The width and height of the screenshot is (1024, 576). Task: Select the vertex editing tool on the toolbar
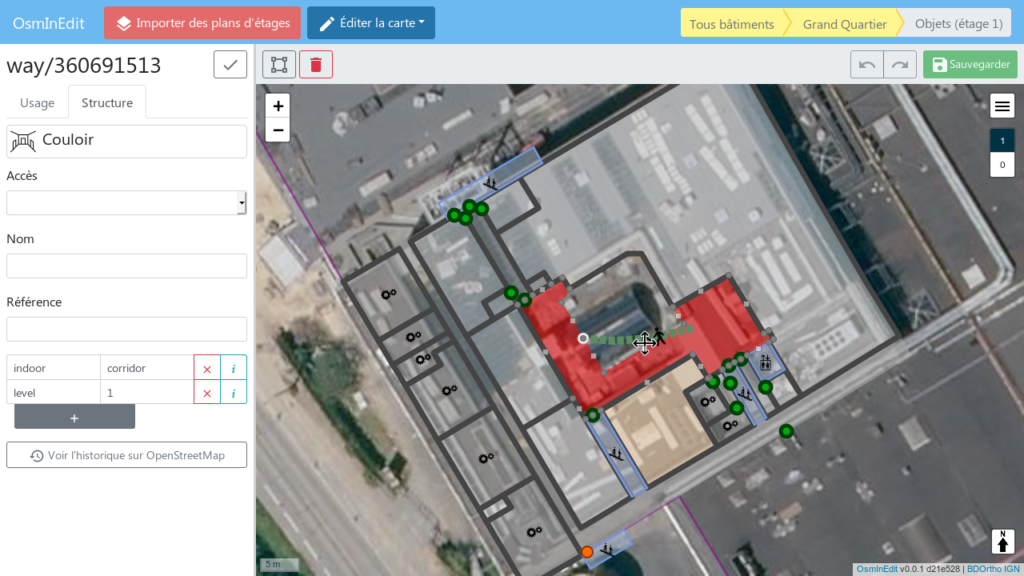[x=278, y=64]
